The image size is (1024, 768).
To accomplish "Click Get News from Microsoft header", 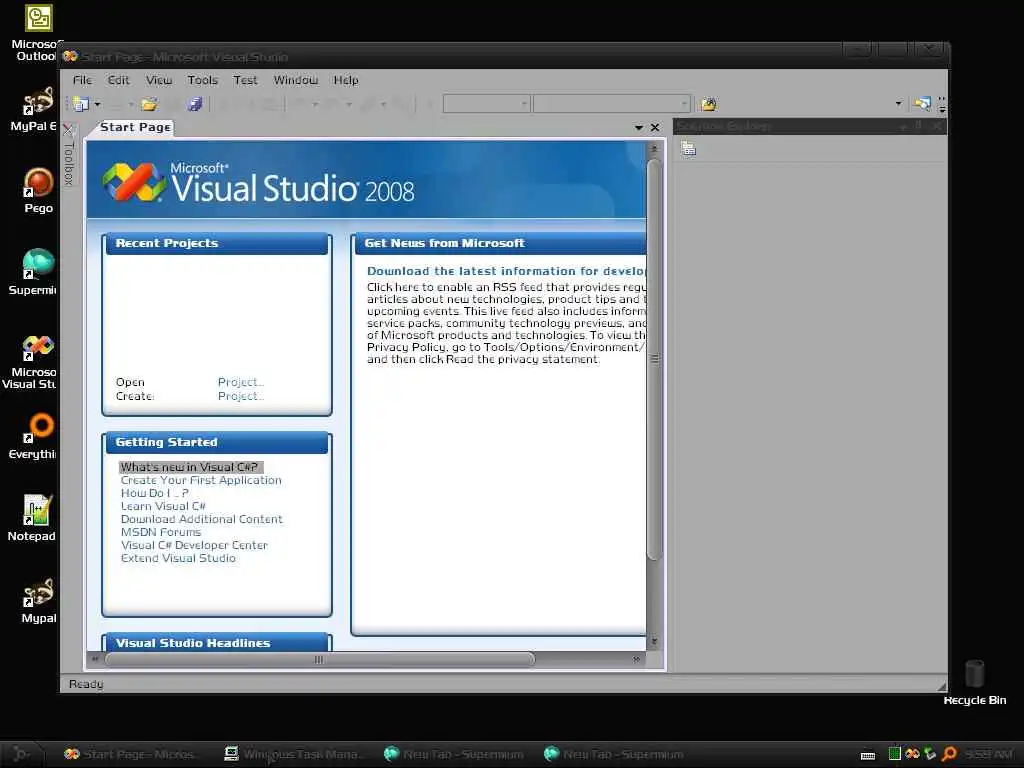I will 500,243.
